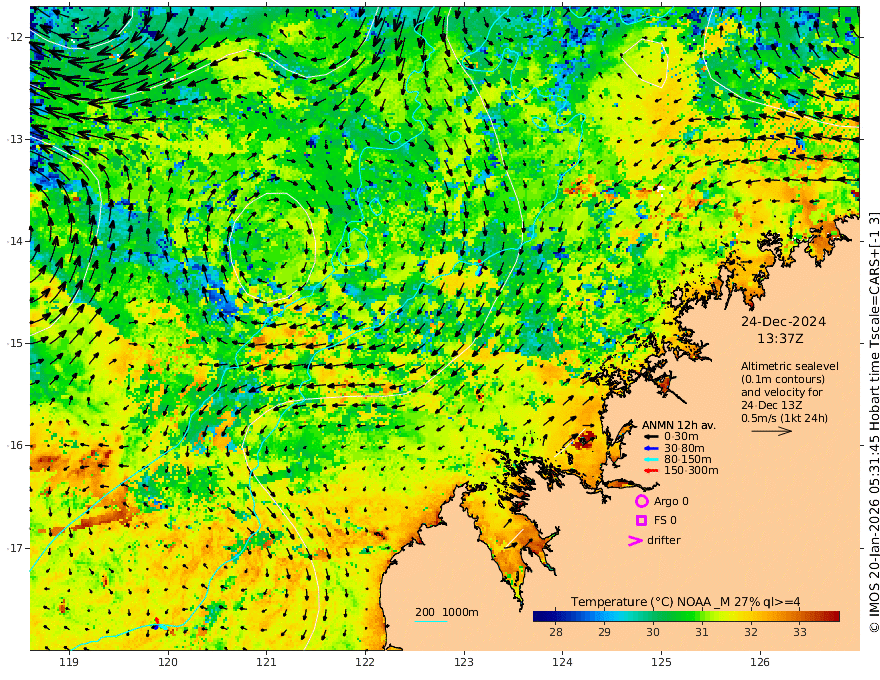Click the magenta Argo circle symbol
This screenshot has width=880, height=680.
coord(641,501)
